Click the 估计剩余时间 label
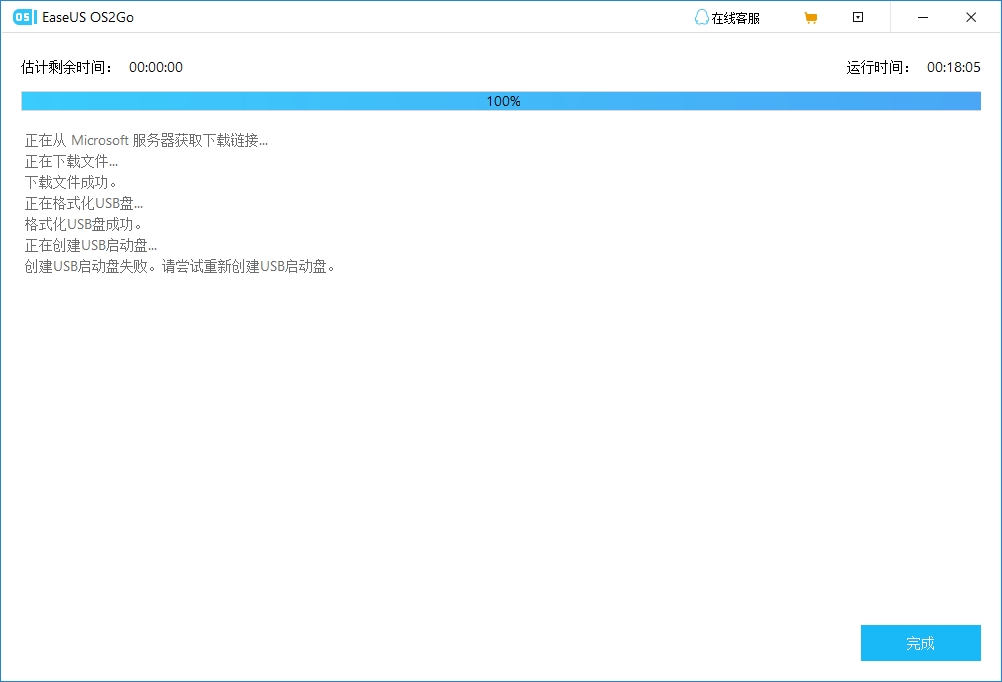1002x682 pixels. click(67, 67)
